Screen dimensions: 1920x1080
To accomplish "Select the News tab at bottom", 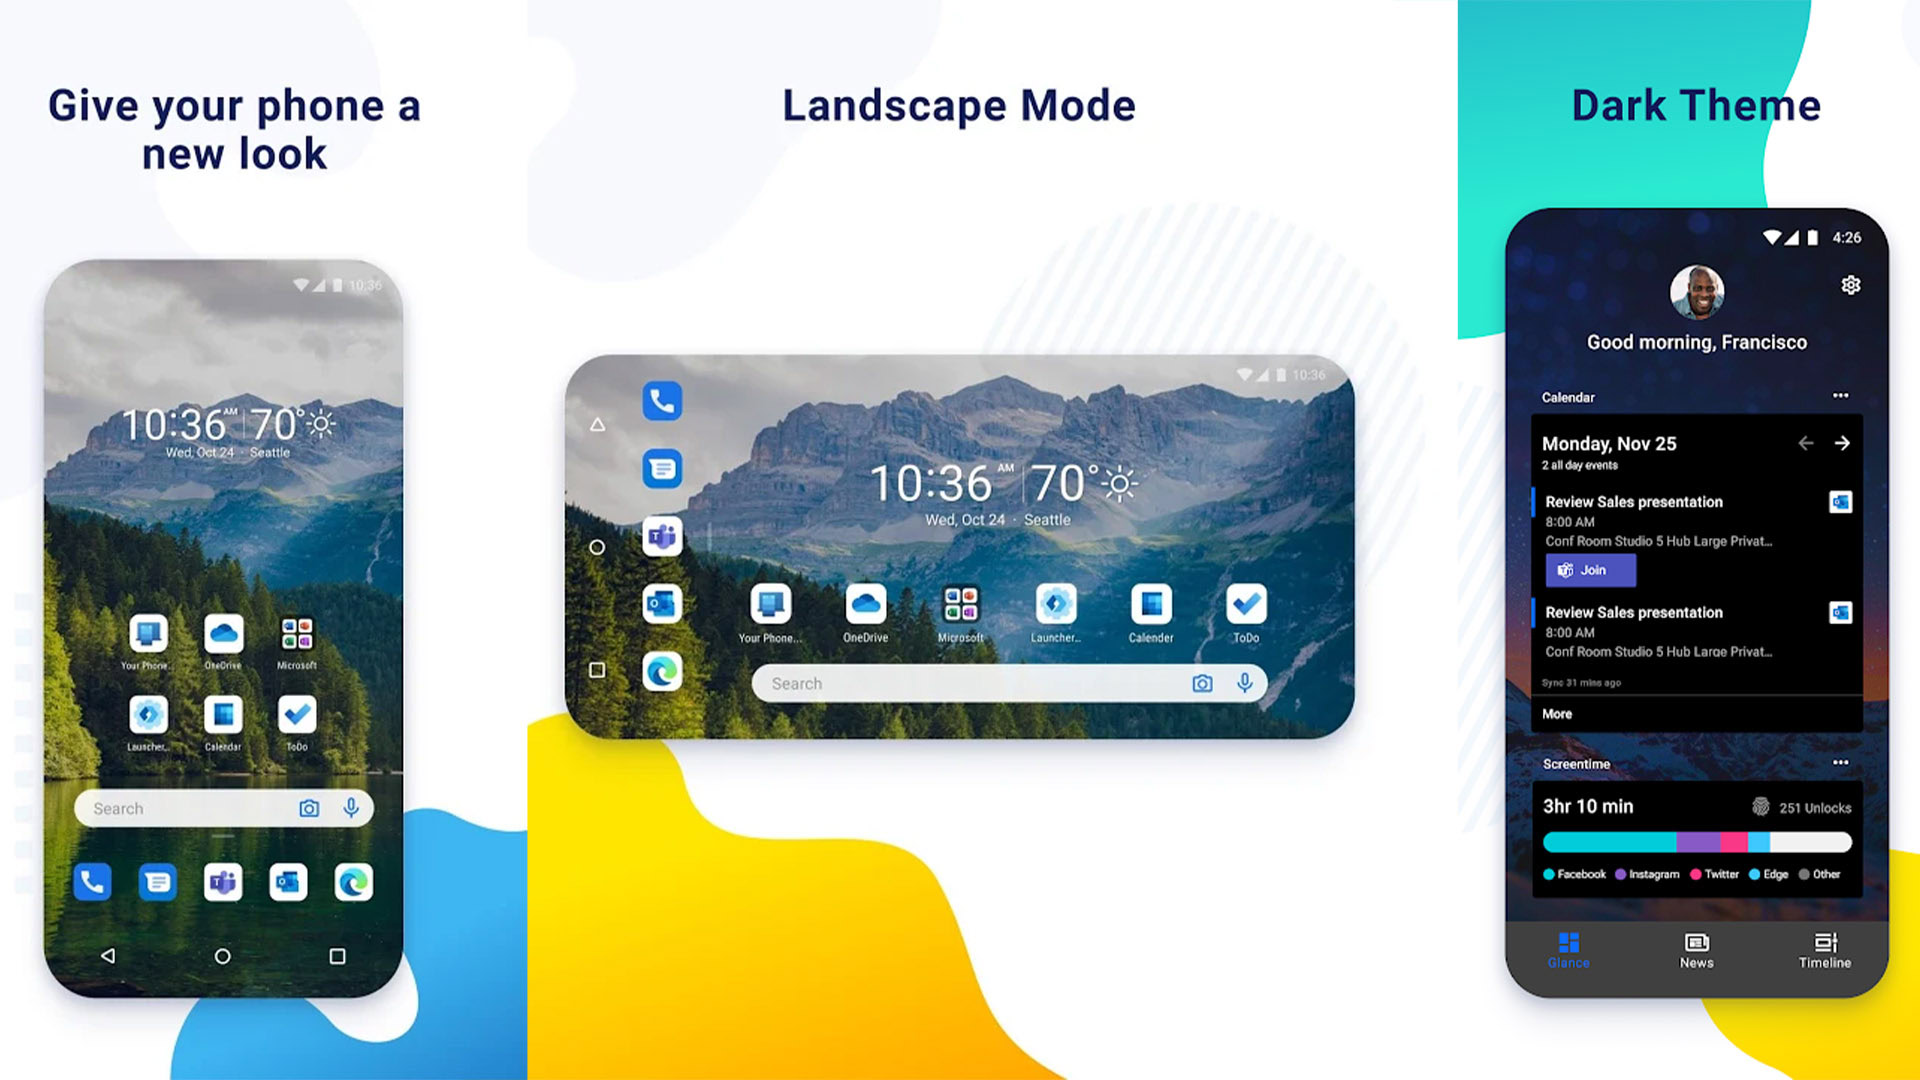I will coord(1696,949).
